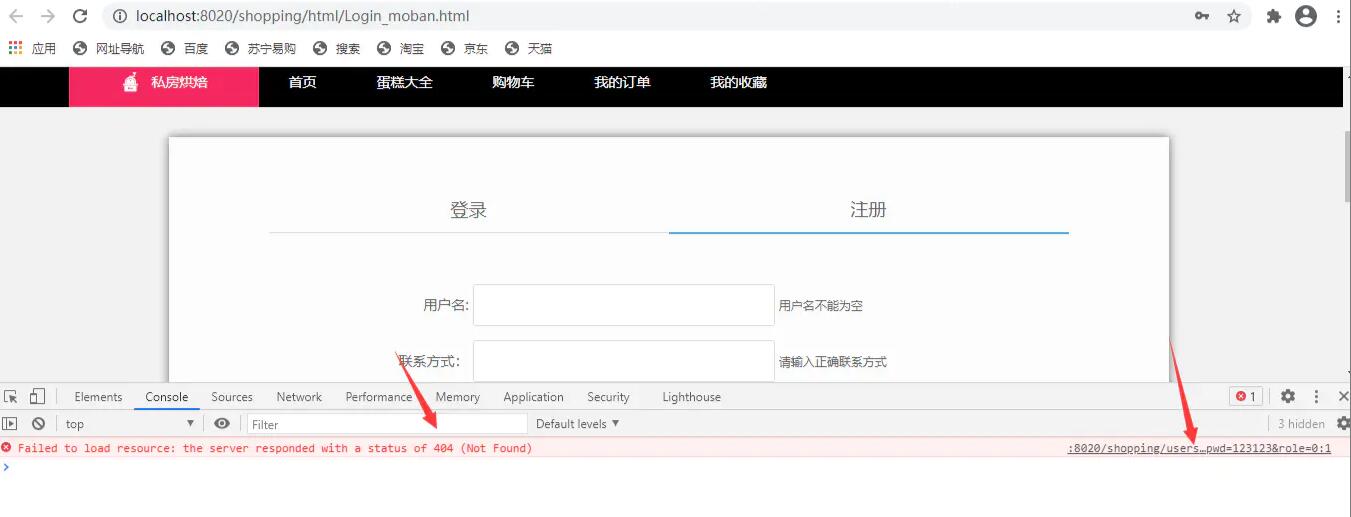Screen dimensions: 1351x517
Task: Click the browser forward arrow
Action: [48, 16]
